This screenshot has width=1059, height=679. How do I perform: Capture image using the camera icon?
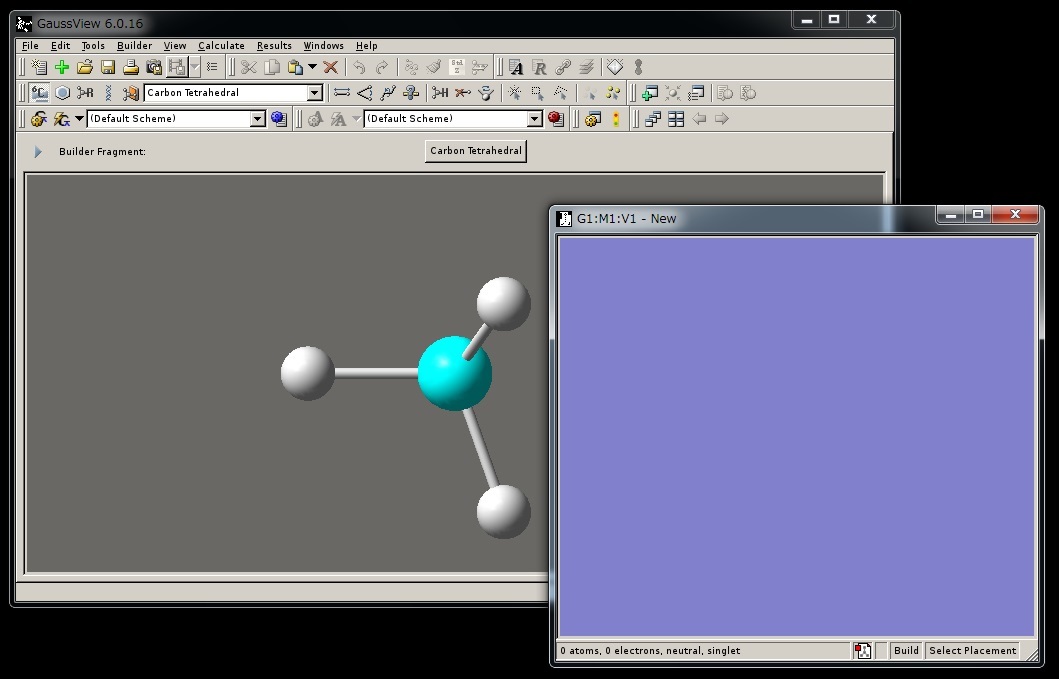(154, 67)
